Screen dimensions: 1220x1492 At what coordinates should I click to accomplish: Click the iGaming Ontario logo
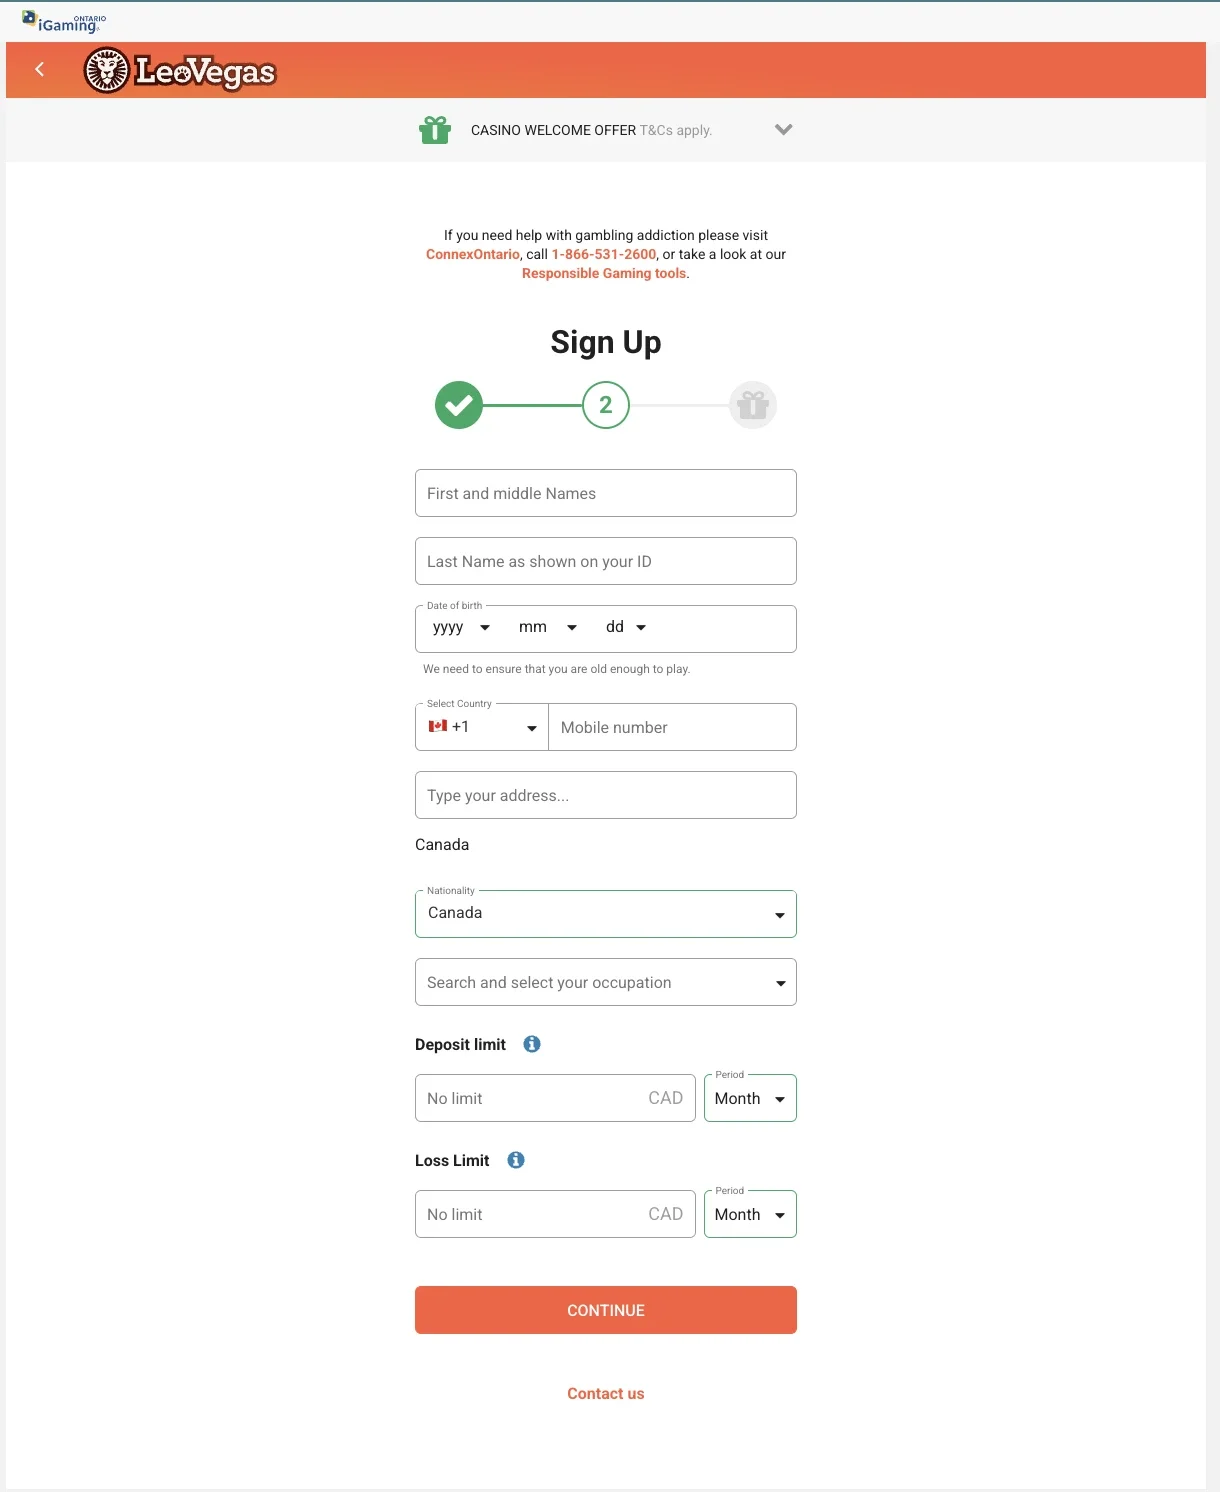click(x=64, y=22)
